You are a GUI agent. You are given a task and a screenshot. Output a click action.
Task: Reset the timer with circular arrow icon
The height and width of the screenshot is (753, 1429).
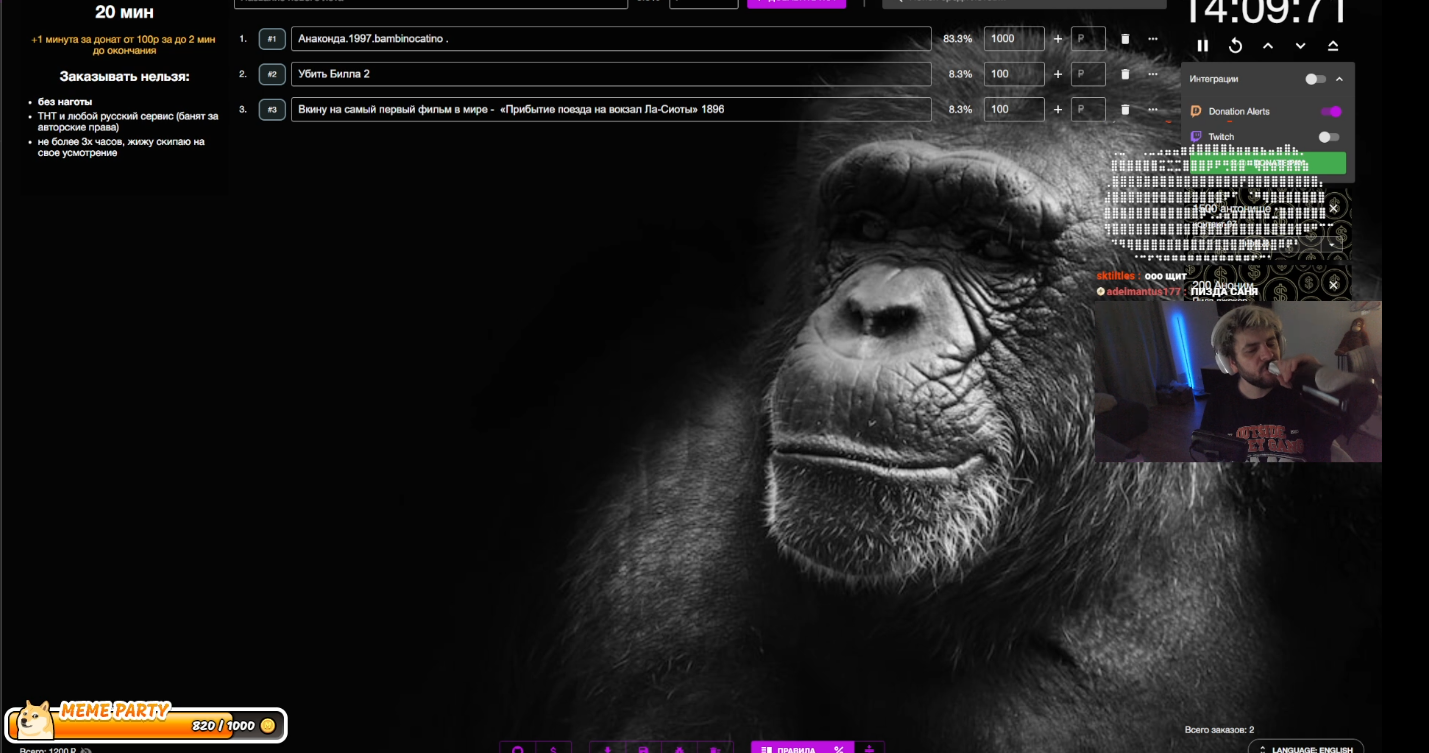pos(1236,46)
